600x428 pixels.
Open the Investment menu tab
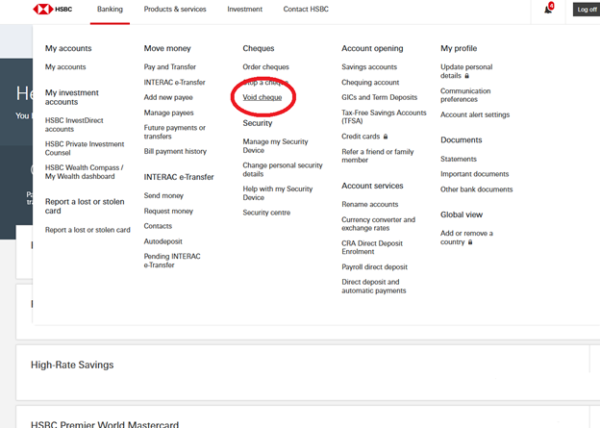click(245, 9)
